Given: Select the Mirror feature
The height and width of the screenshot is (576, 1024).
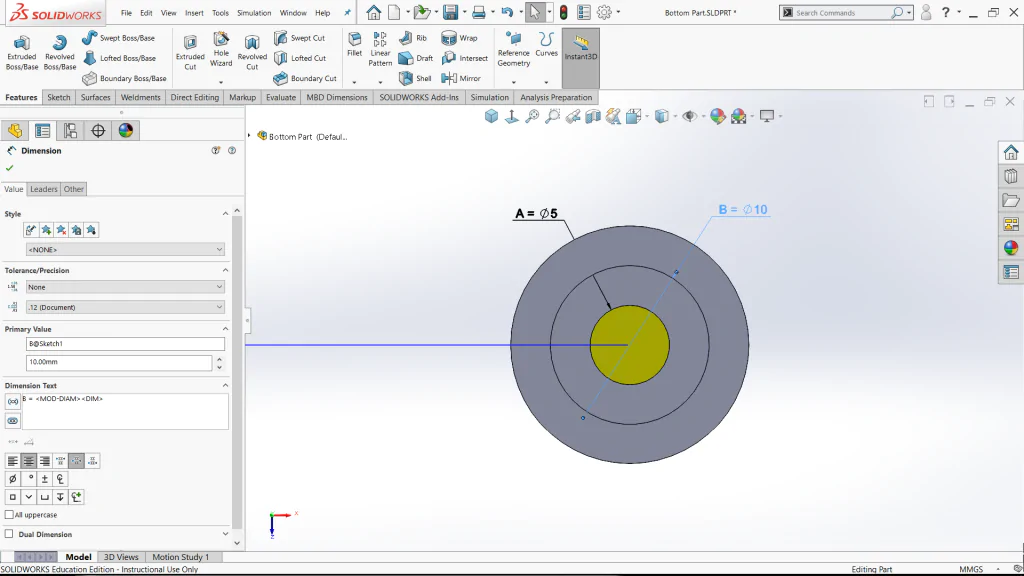Looking at the screenshot, I should [461, 78].
